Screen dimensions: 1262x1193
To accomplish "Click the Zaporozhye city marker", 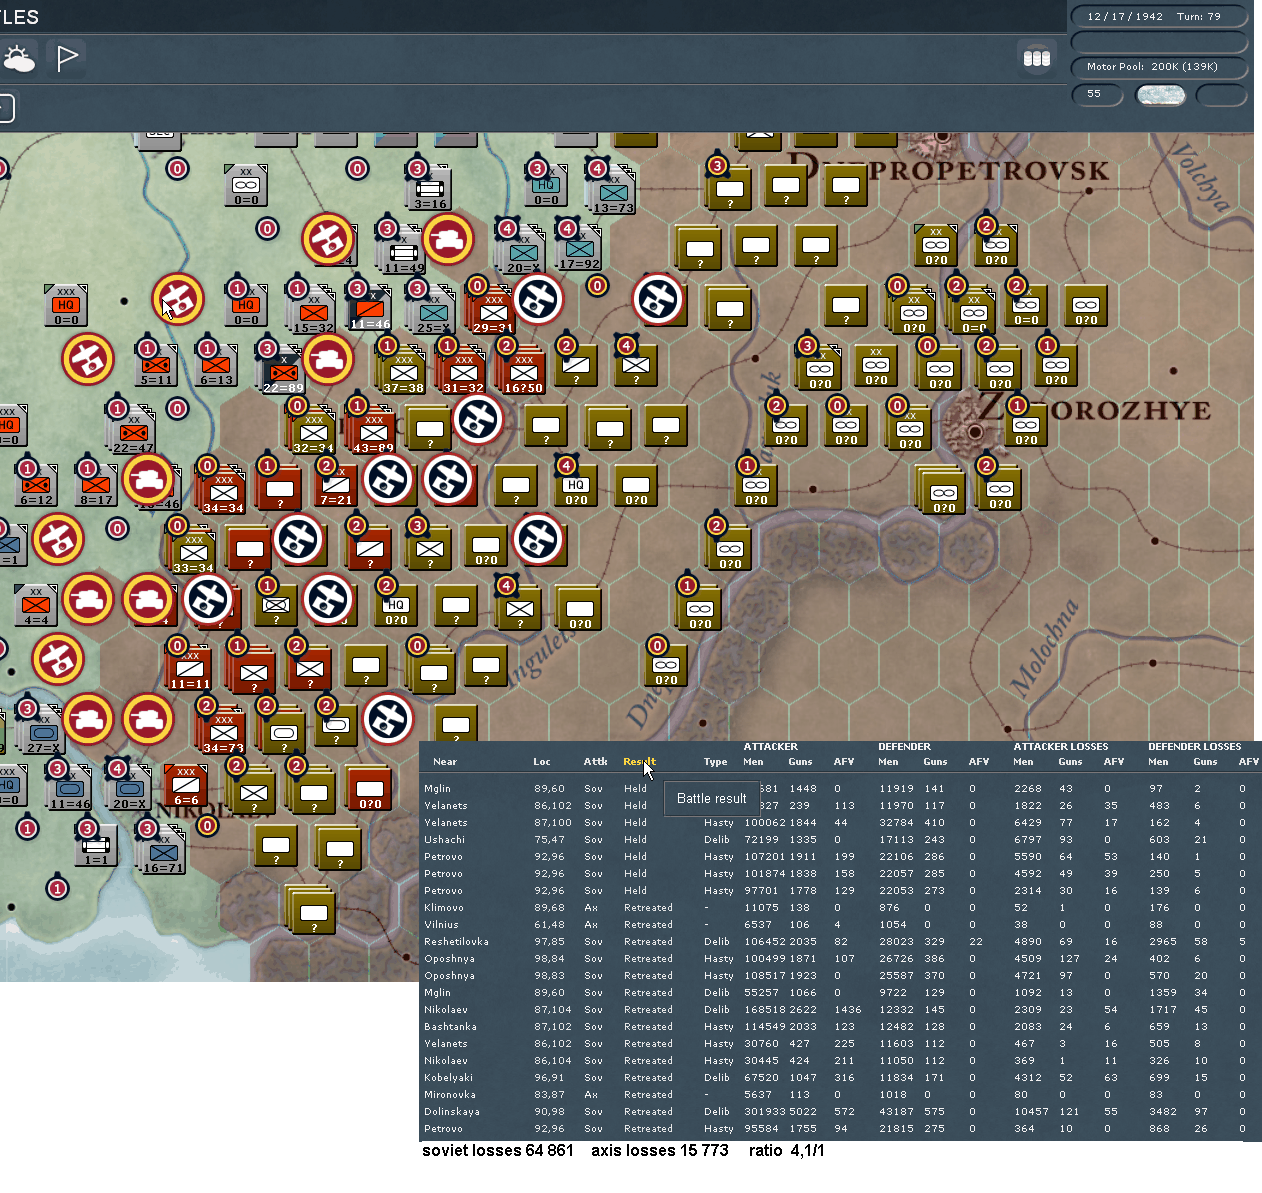I will click(975, 431).
